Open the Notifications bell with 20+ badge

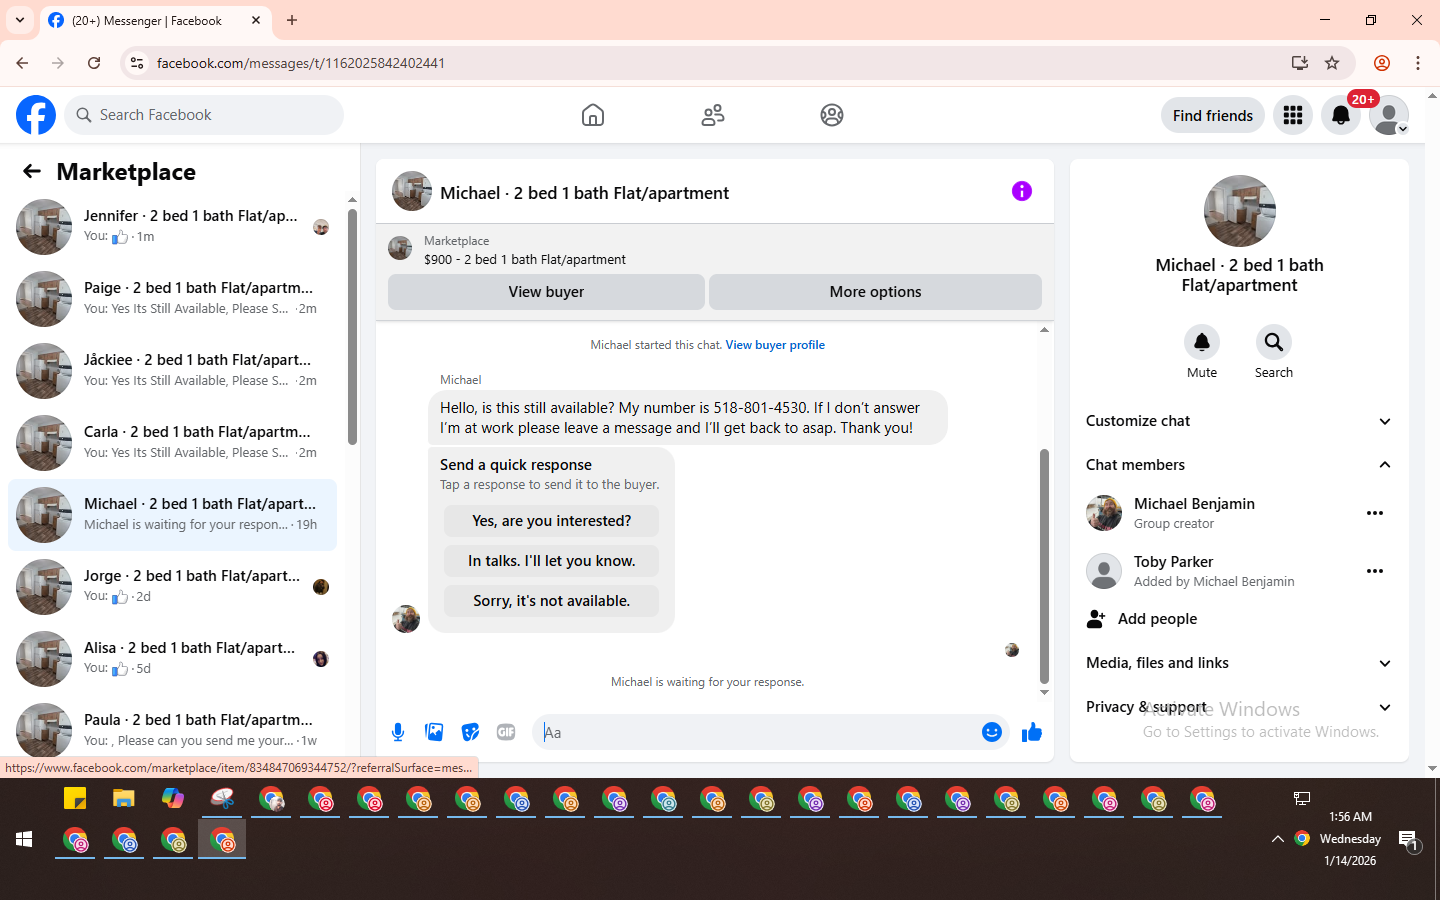[x=1341, y=115]
